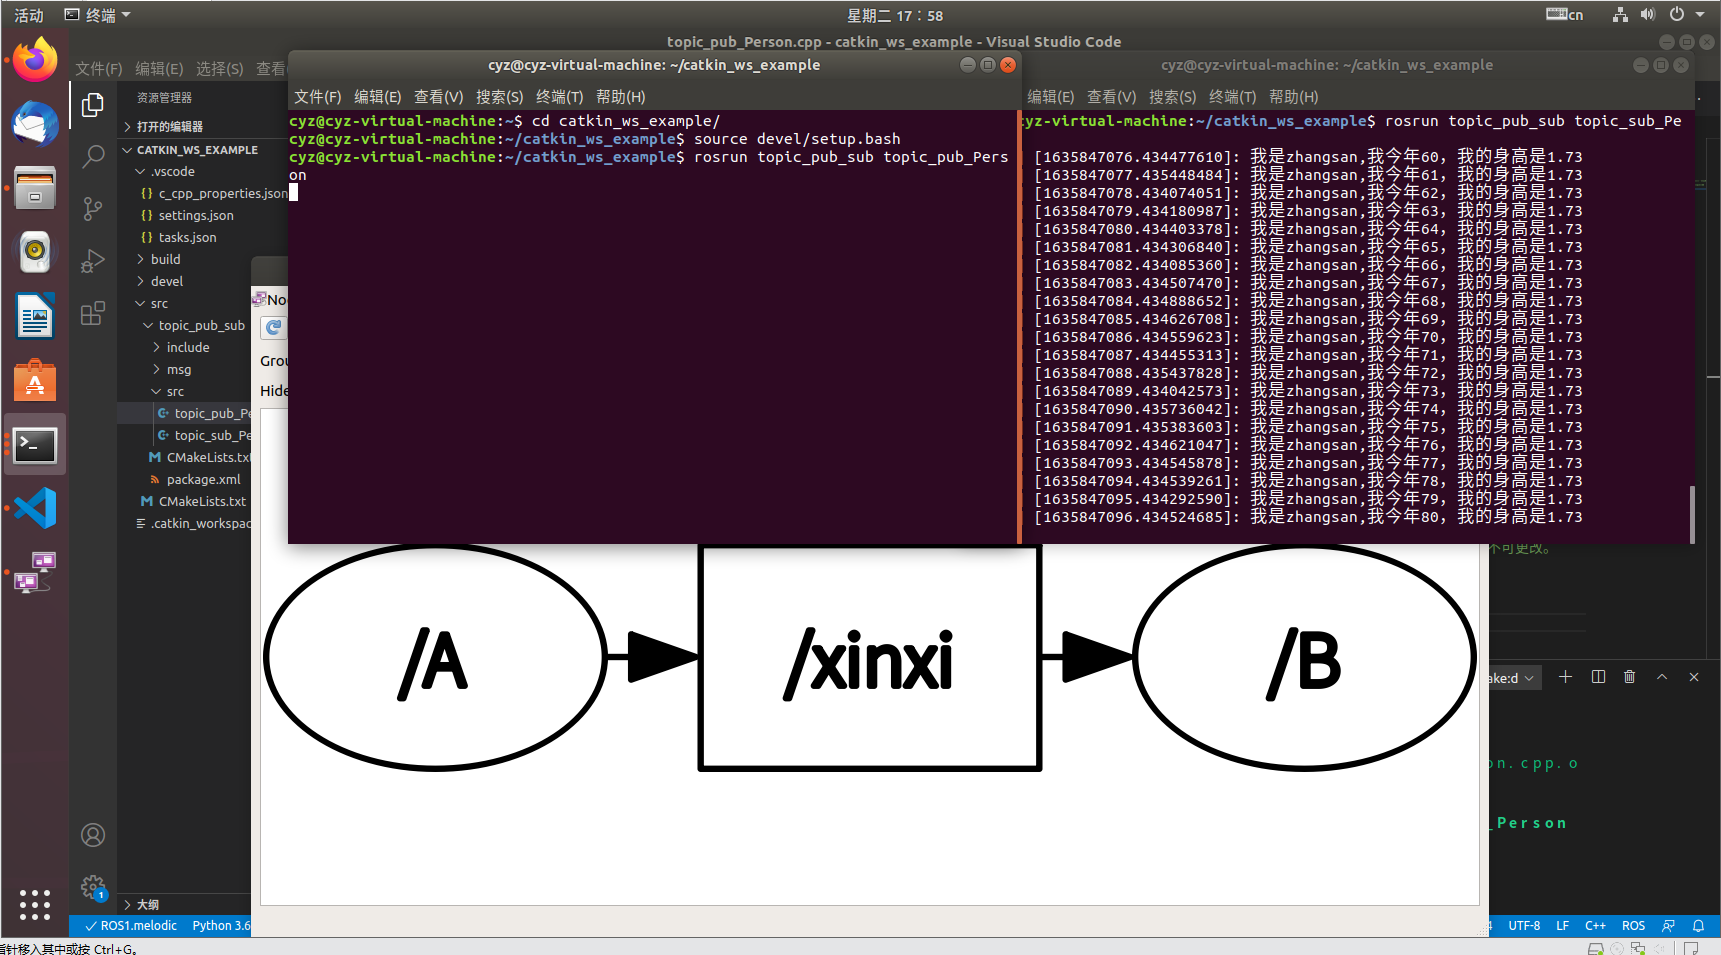1721x955 pixels.
Task: Maximize the VS Code panel with the up chevron
Action: coord(1662,677)
